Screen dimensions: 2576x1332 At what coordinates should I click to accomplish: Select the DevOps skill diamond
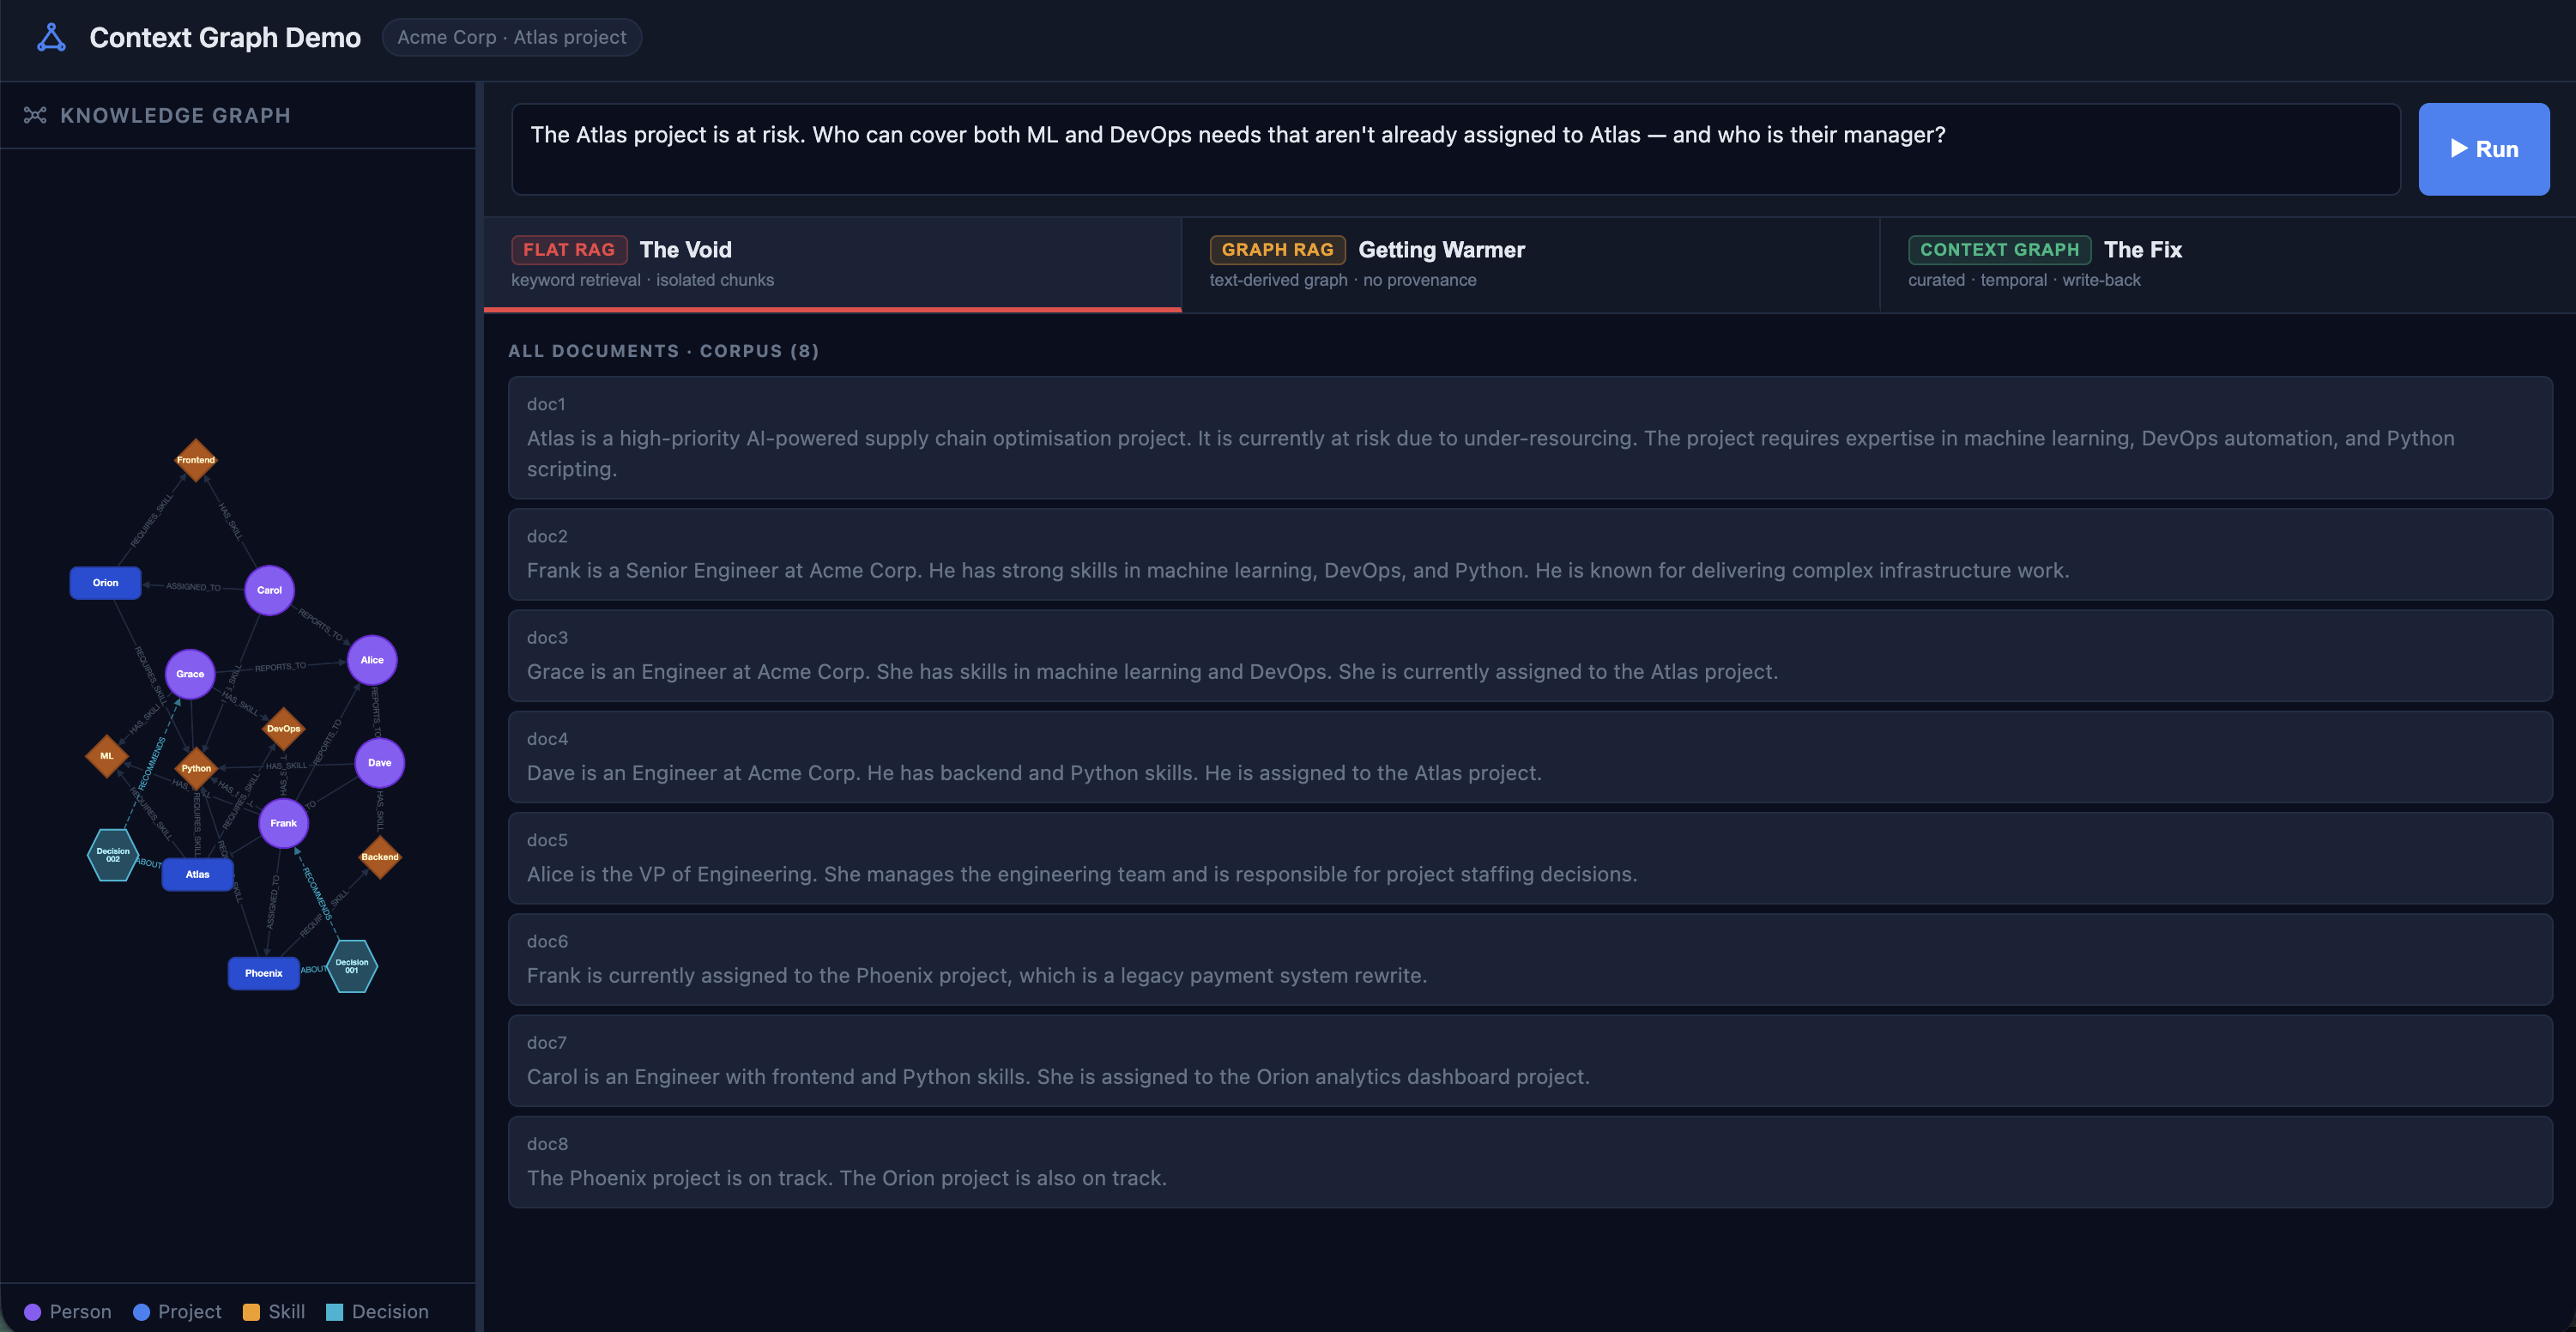tap(283, 728)
